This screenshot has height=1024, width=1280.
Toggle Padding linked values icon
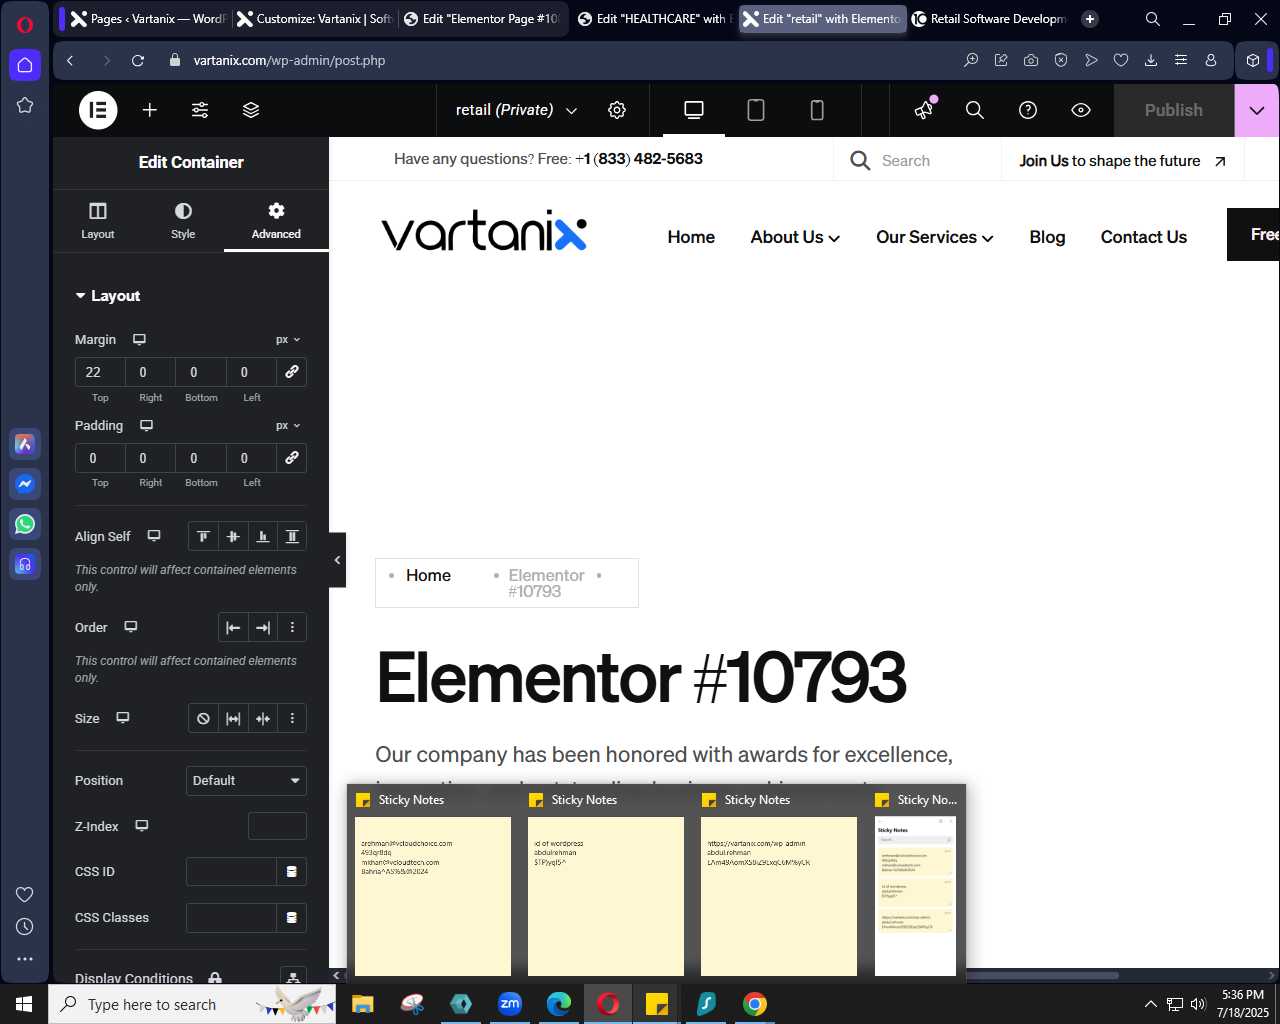click(x=292, y=458)
